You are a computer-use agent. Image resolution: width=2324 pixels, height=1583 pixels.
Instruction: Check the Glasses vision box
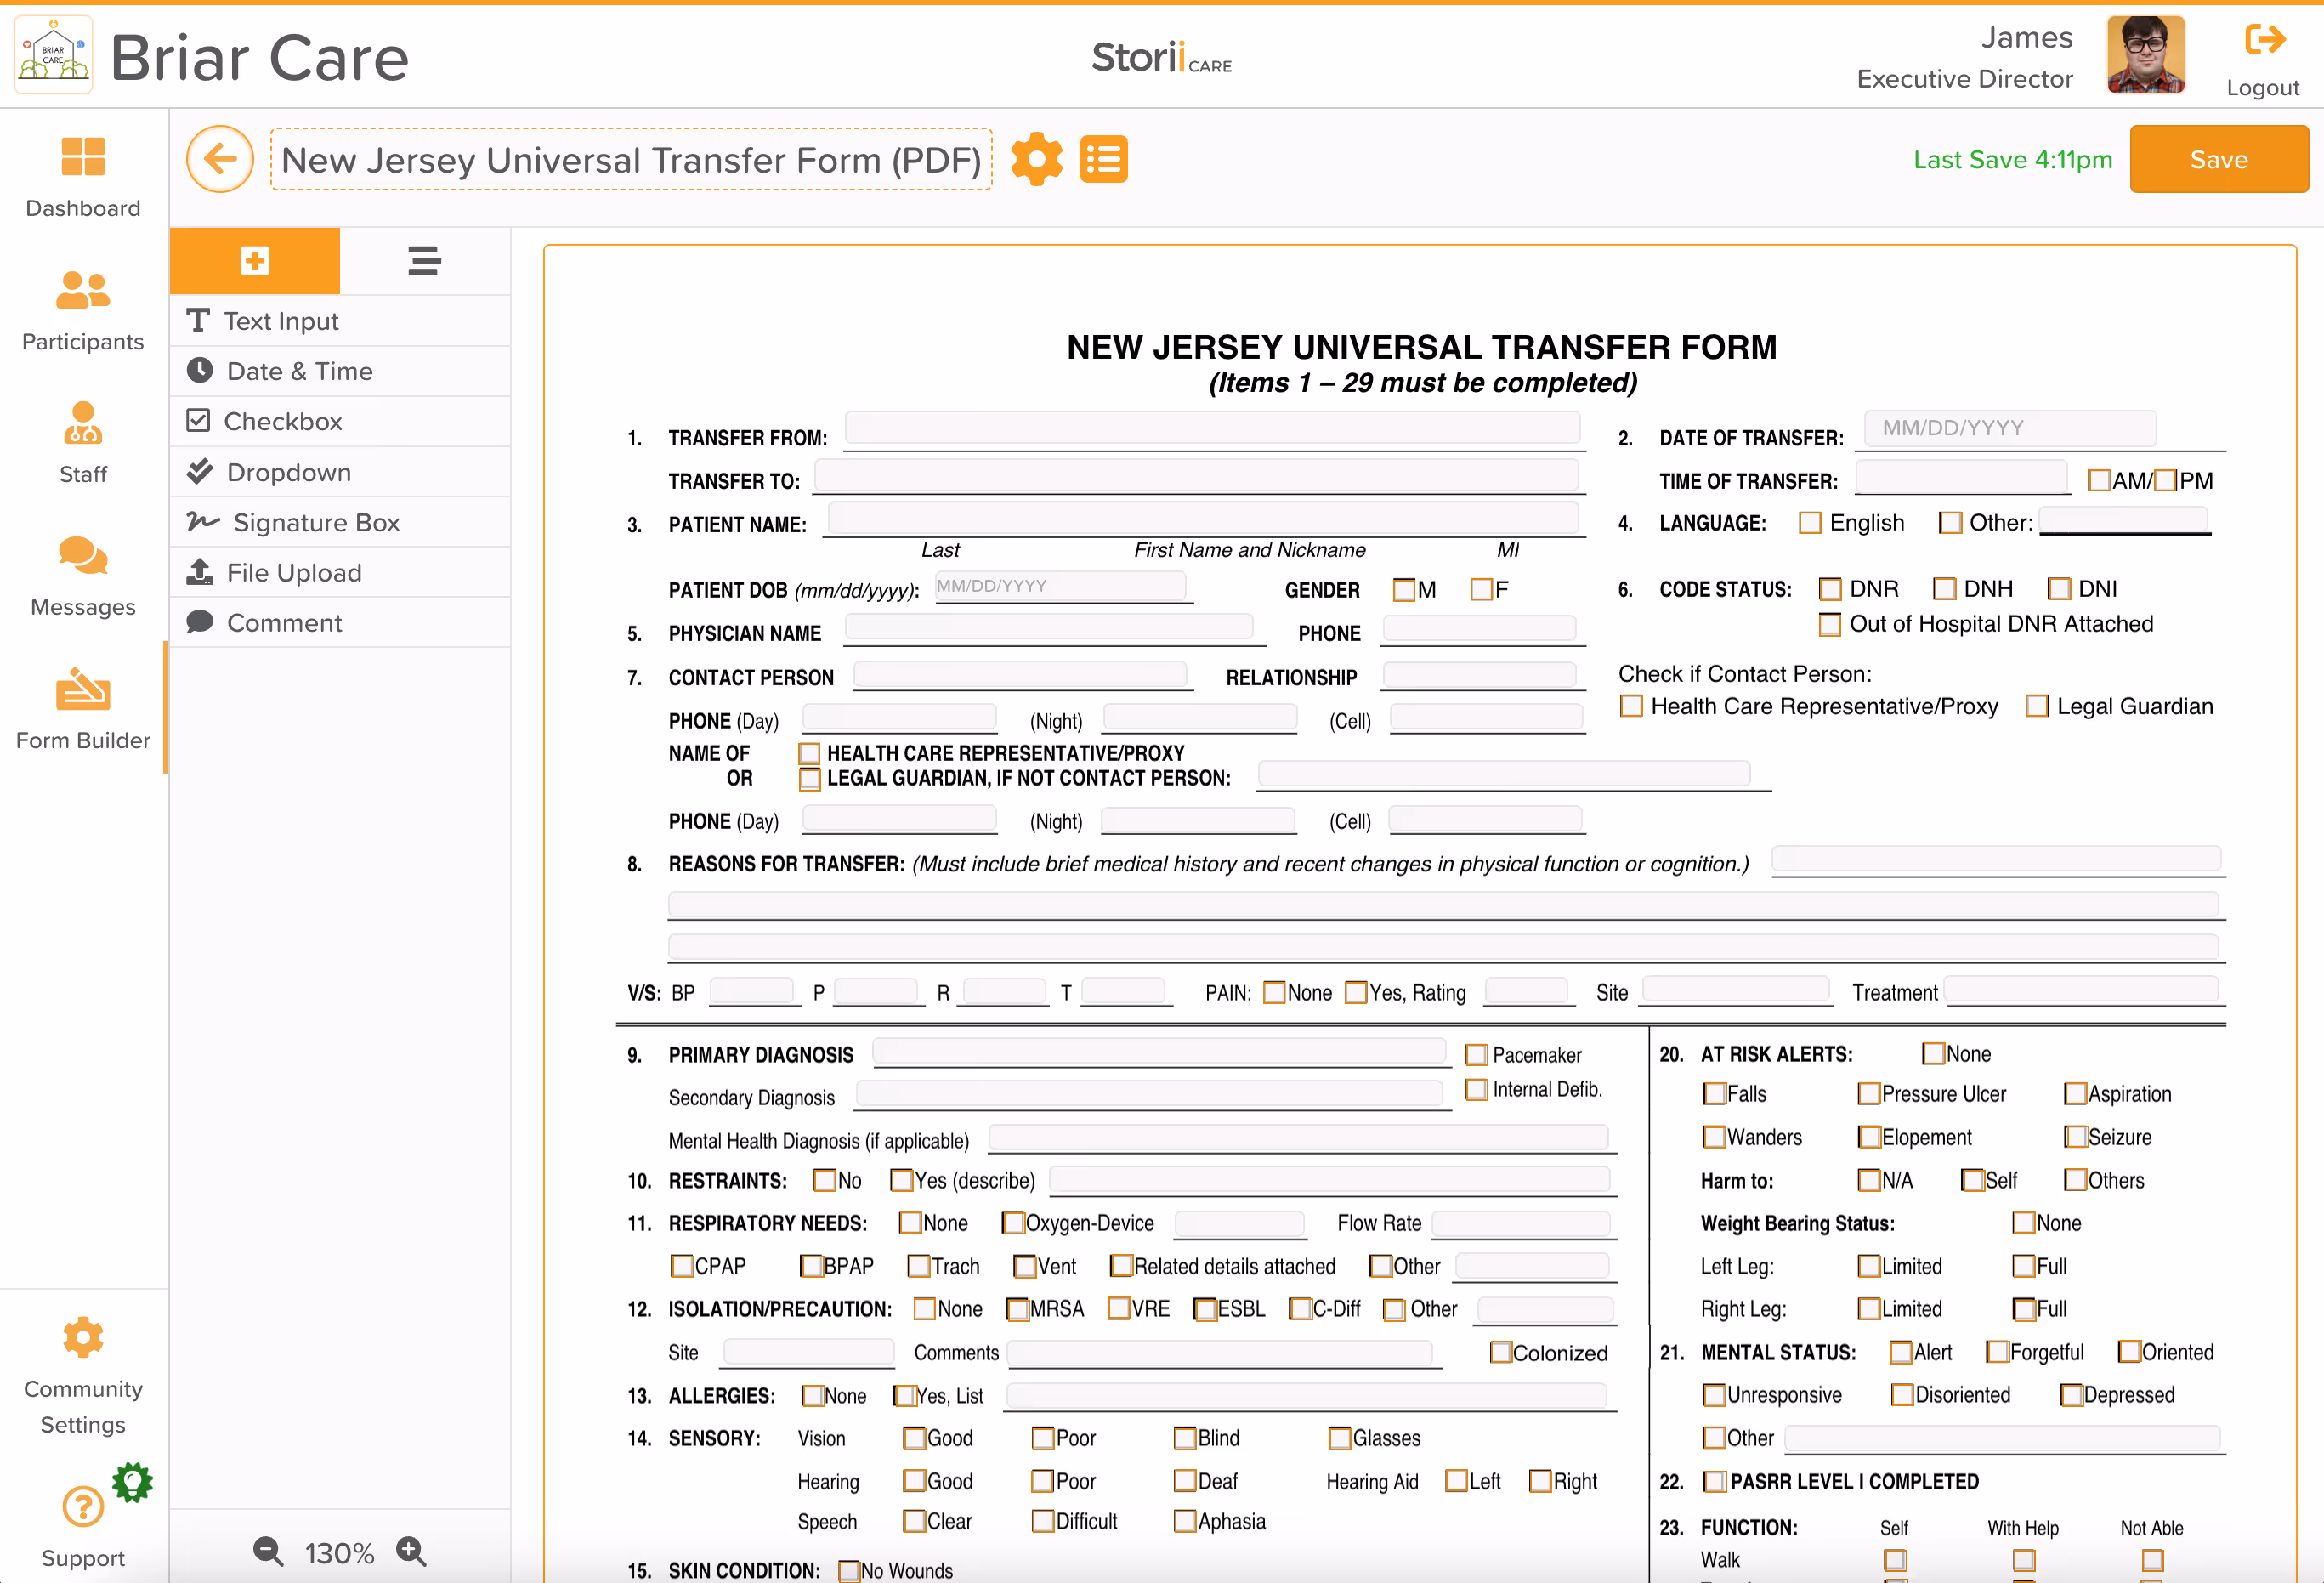[x=1339, y=1439]
